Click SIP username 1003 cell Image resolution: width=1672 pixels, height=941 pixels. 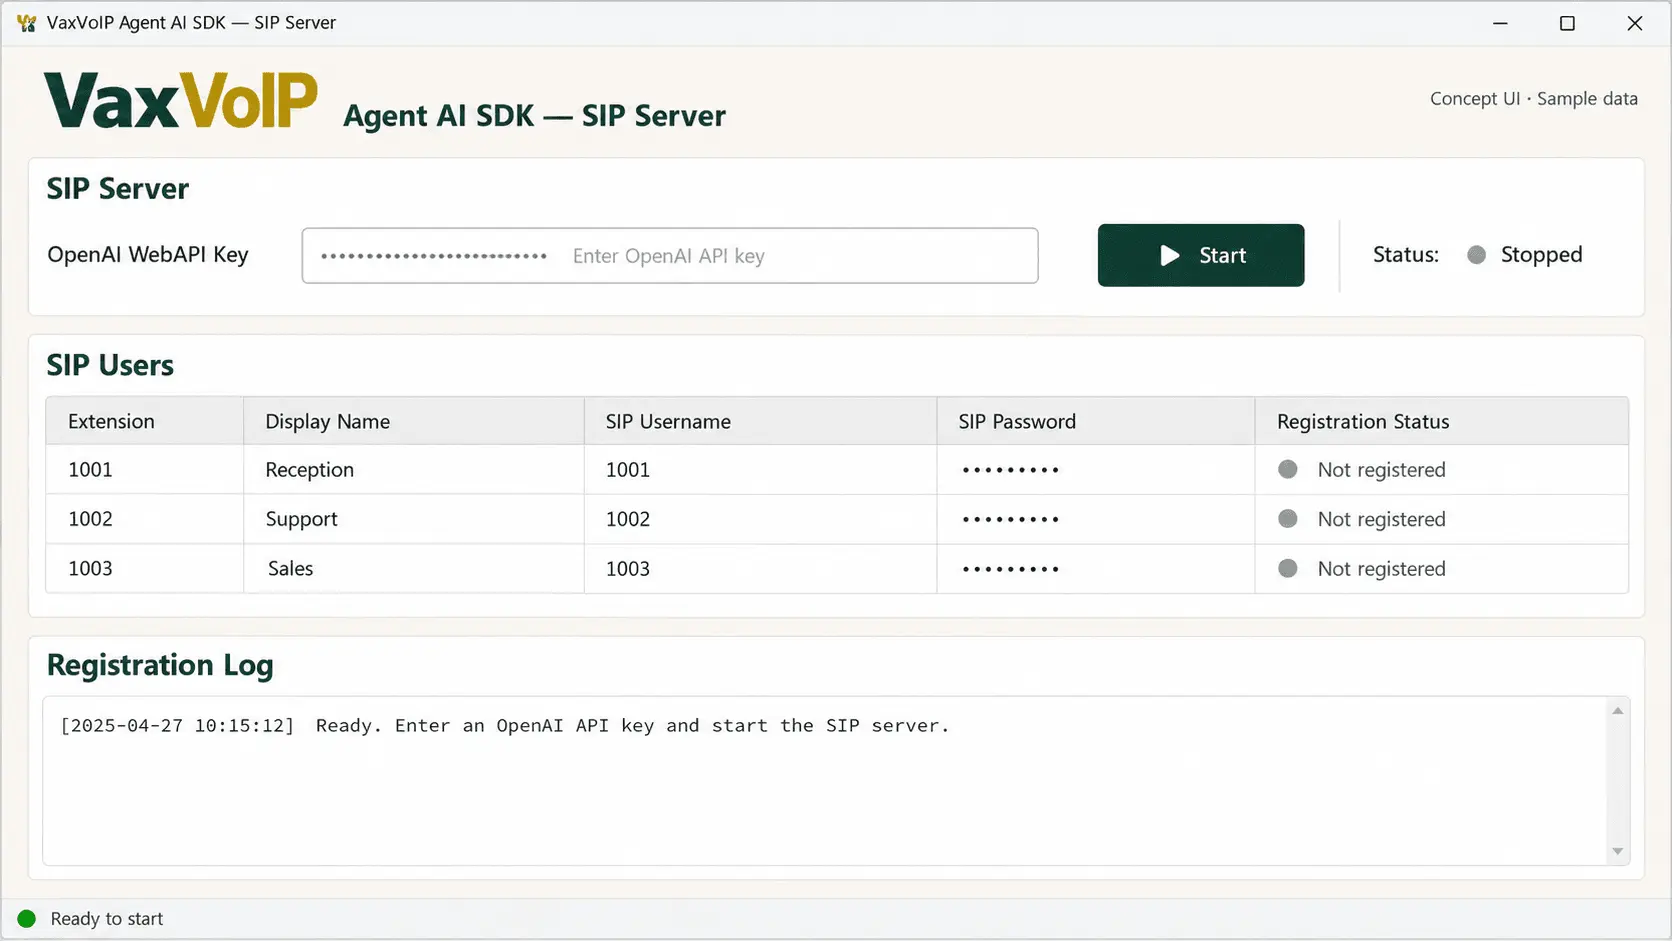[x=760, y=568]
